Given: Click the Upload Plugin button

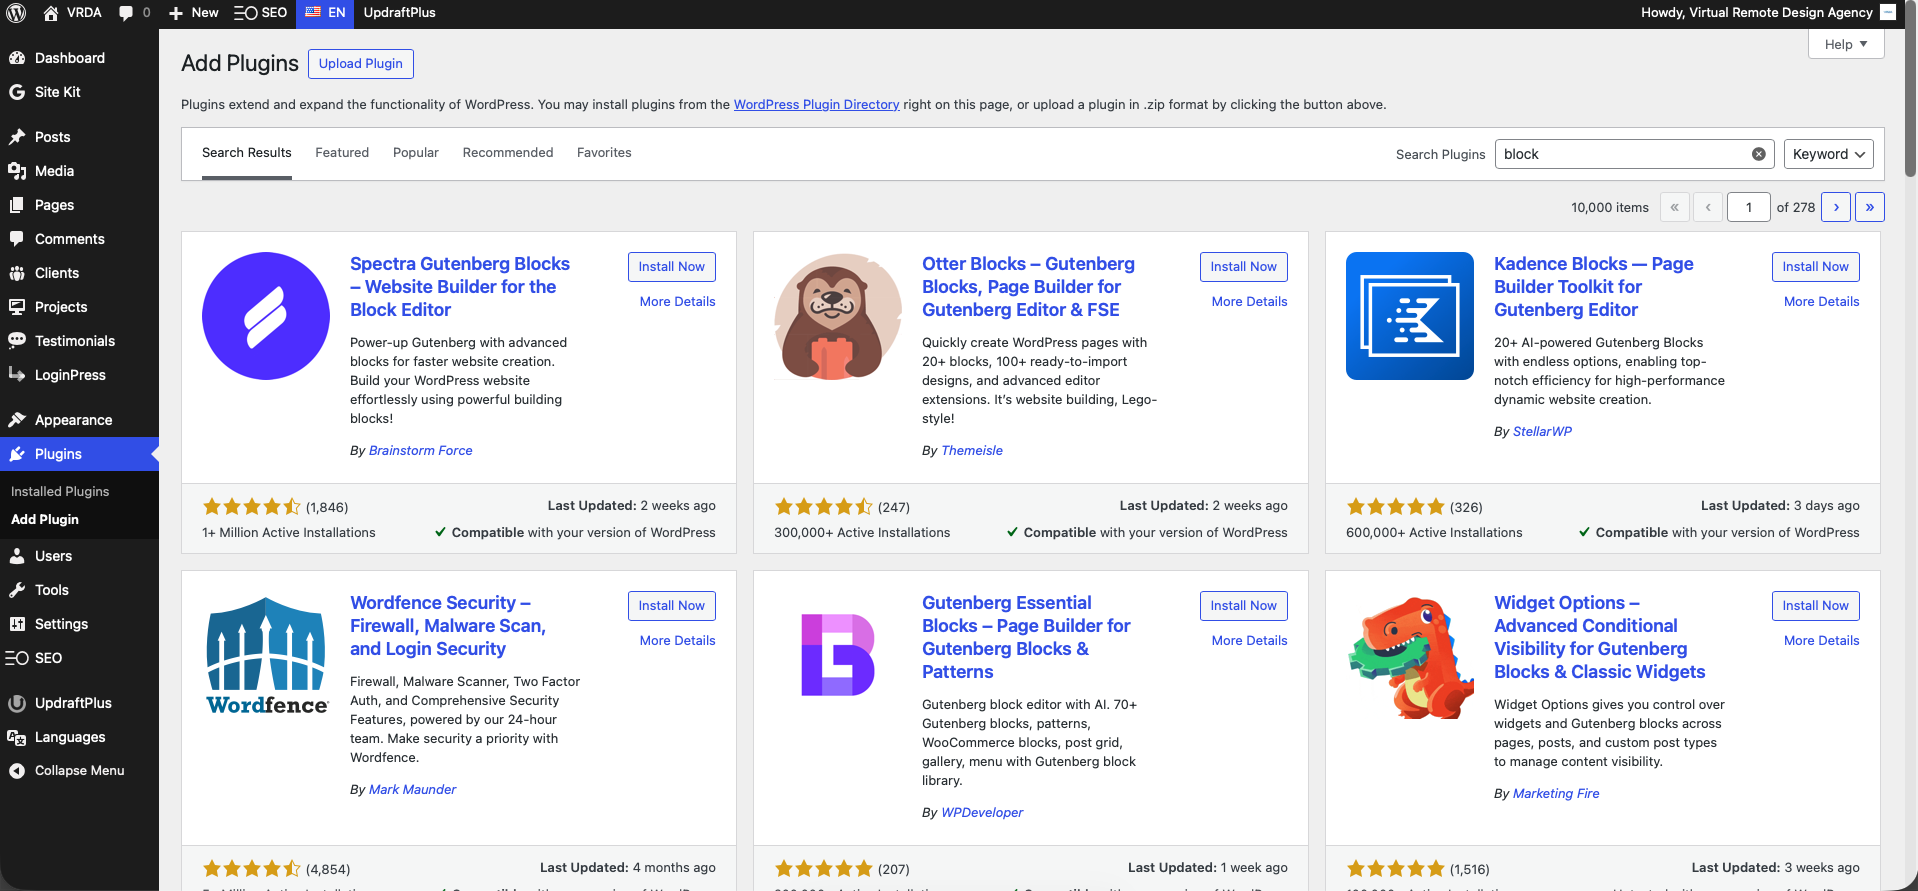Looking at the screenshot, I should [361, 64].
